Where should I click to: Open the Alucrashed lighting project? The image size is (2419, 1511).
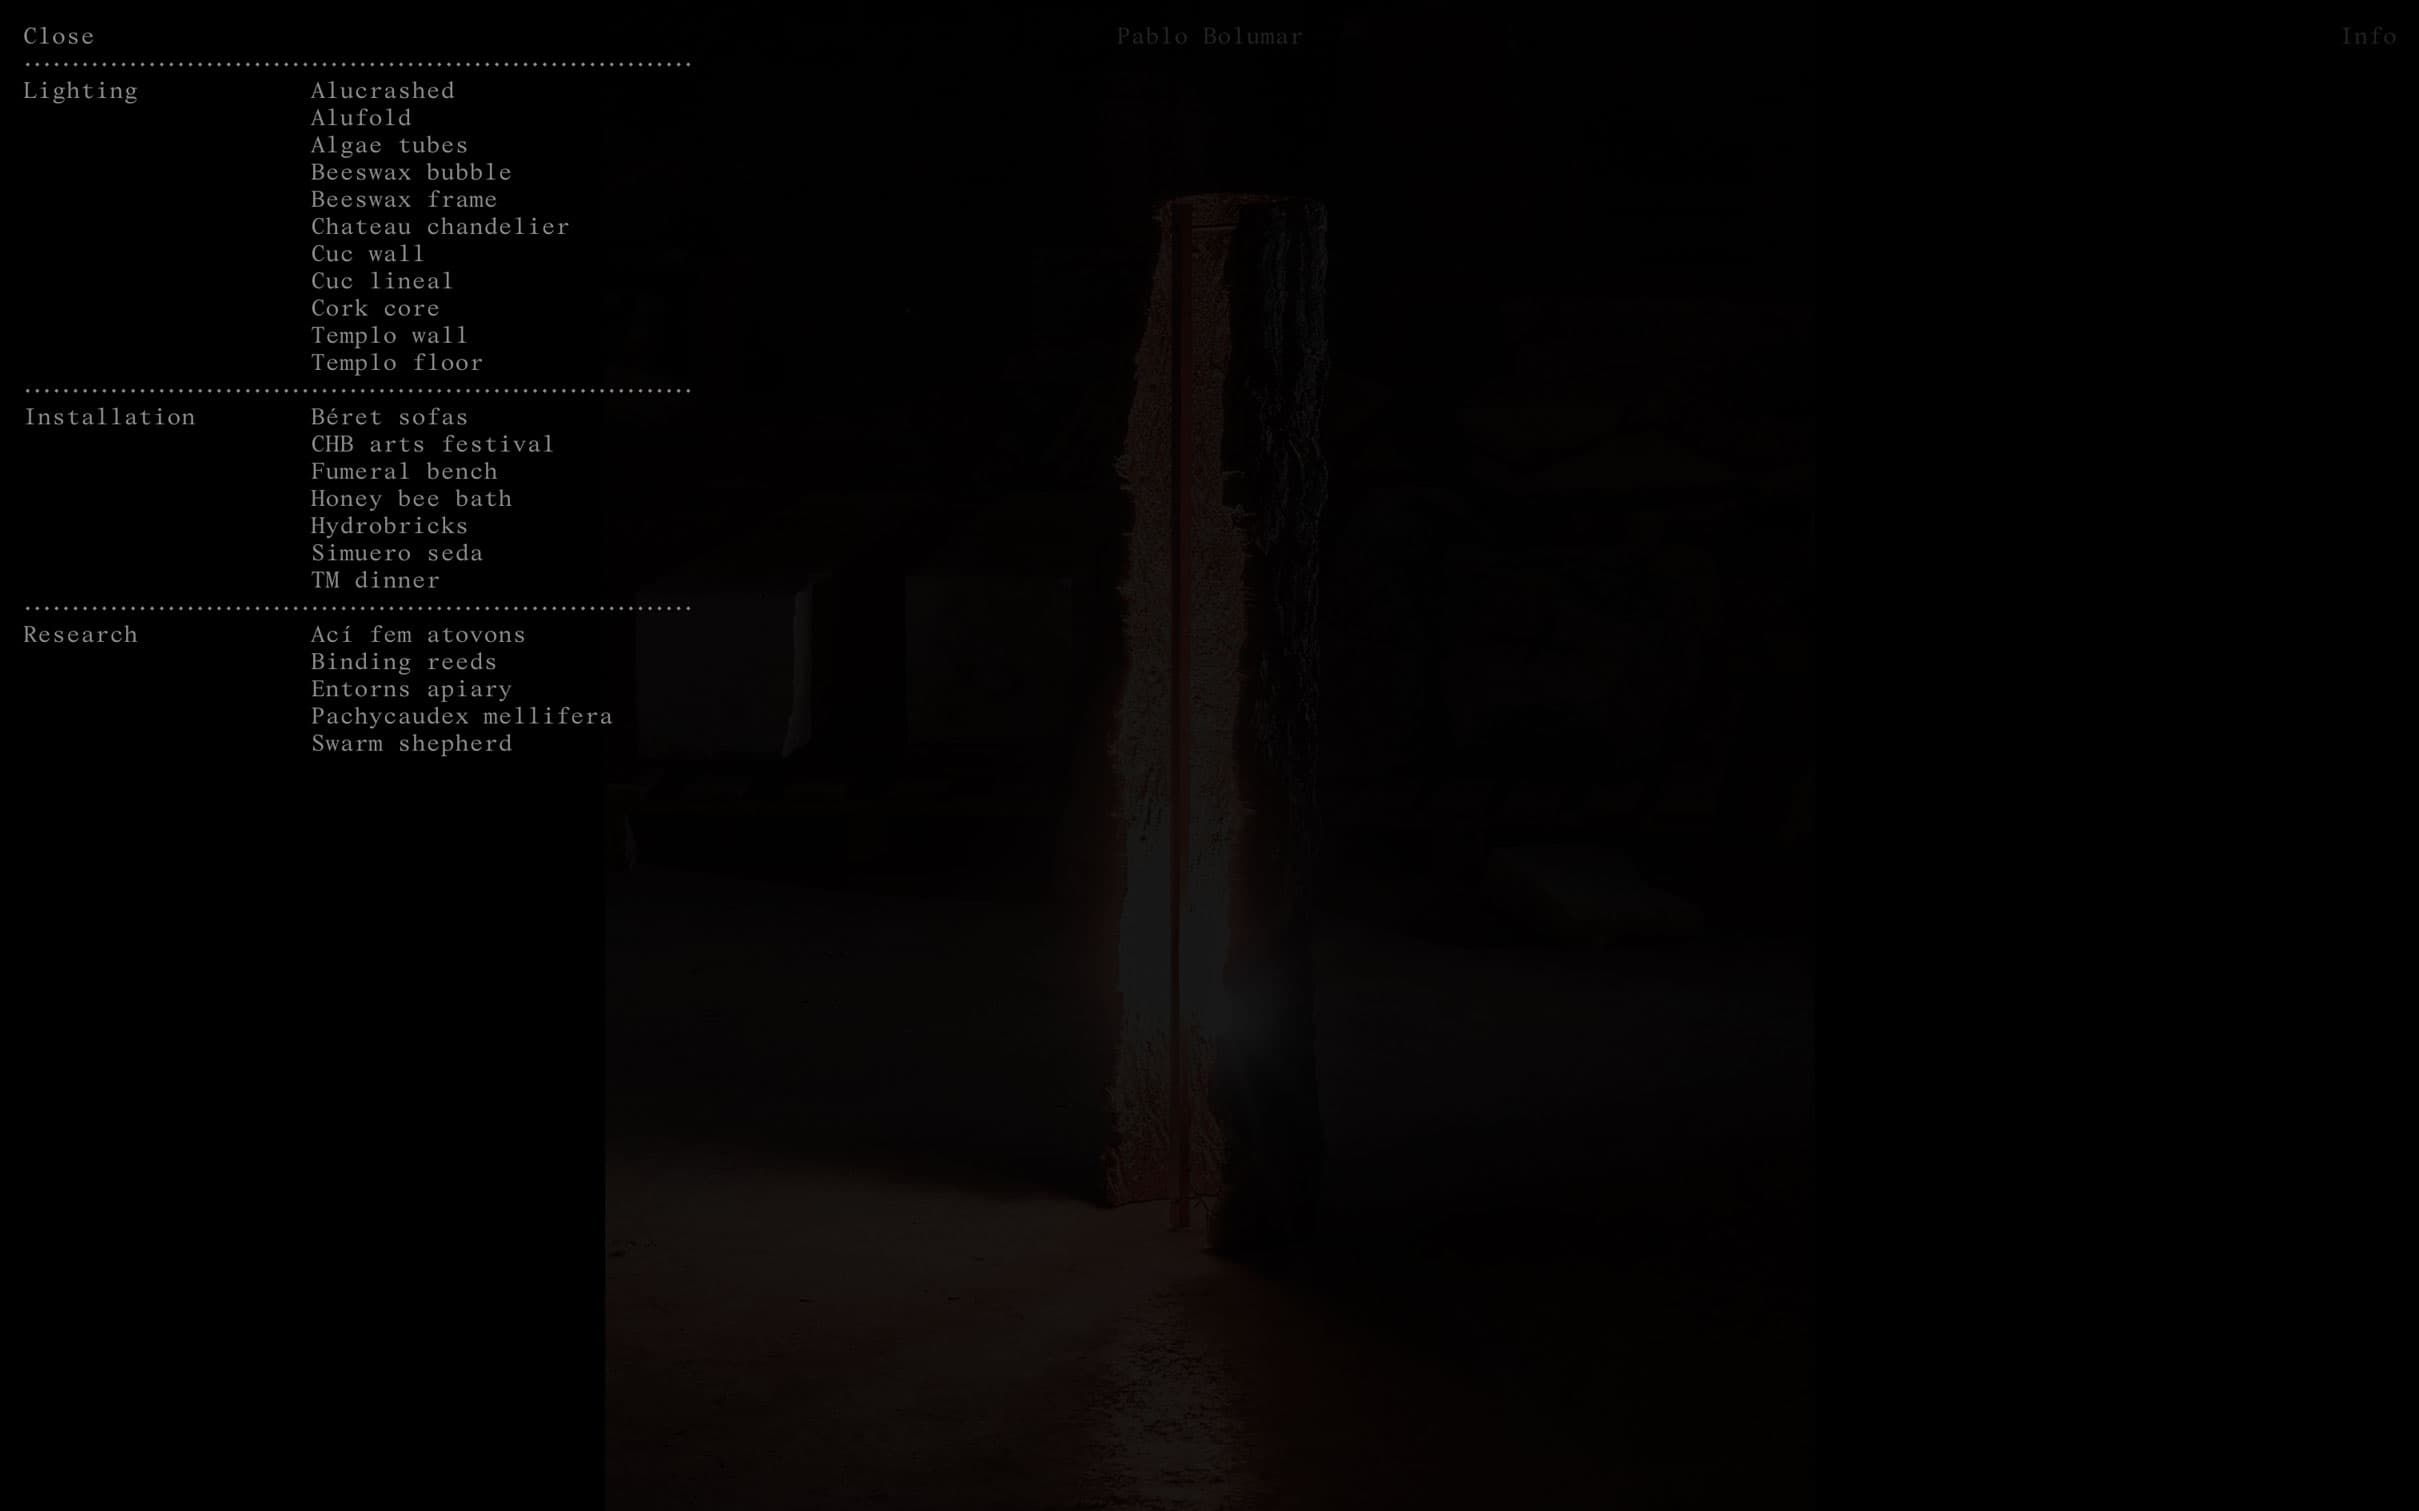(x=382, y=91)
